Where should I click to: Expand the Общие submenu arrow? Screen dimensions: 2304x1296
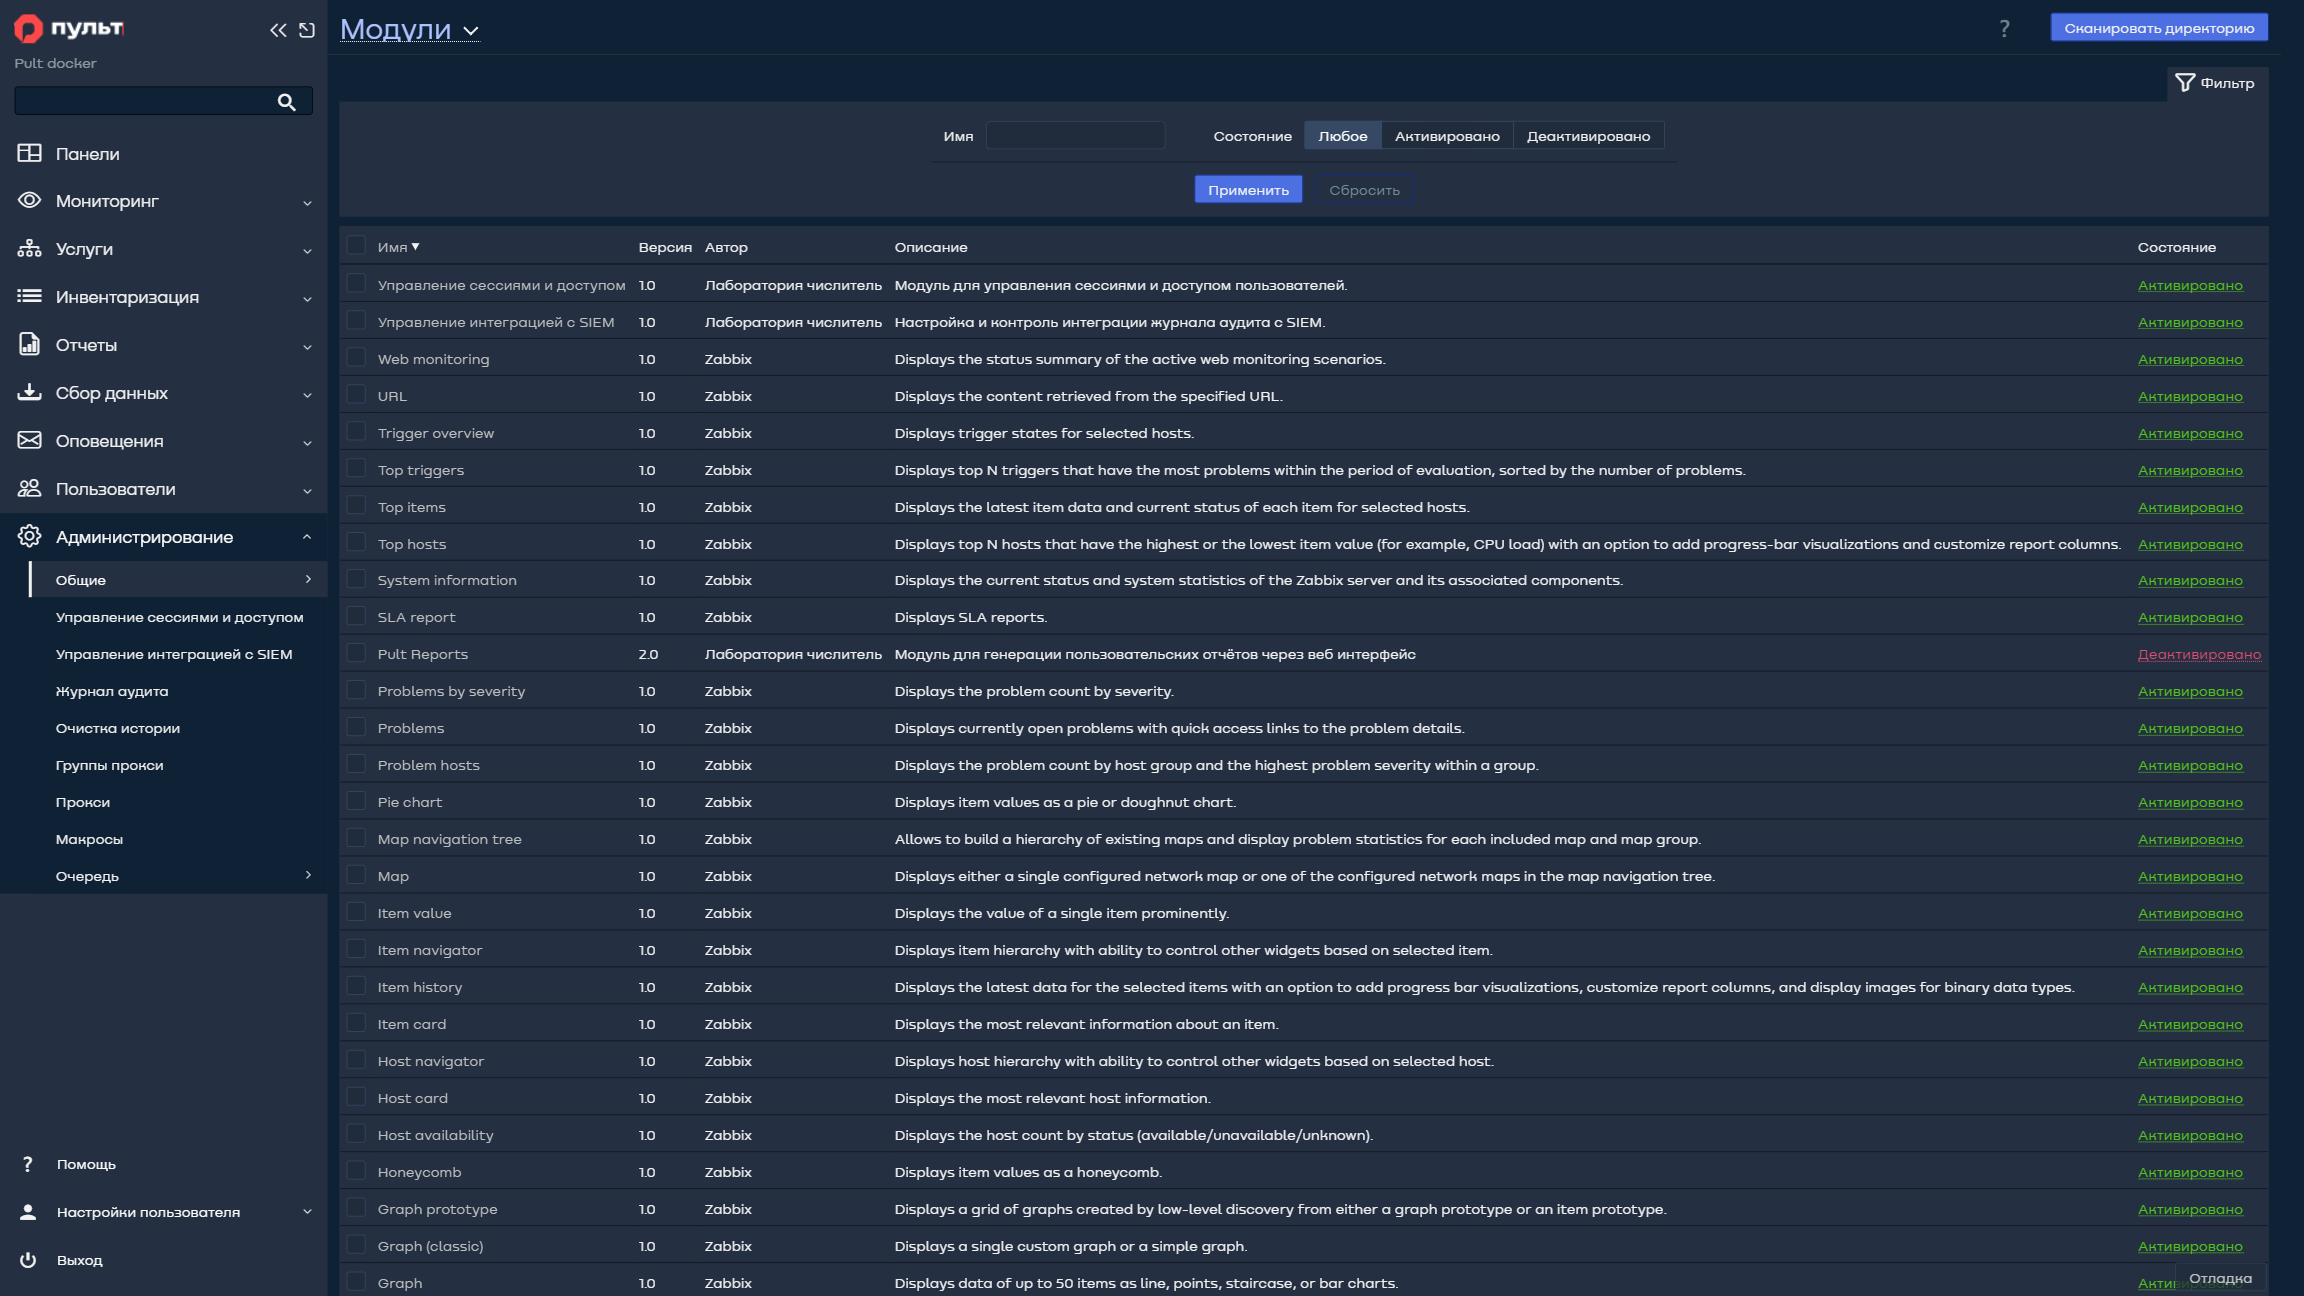[x=308, y=579]
